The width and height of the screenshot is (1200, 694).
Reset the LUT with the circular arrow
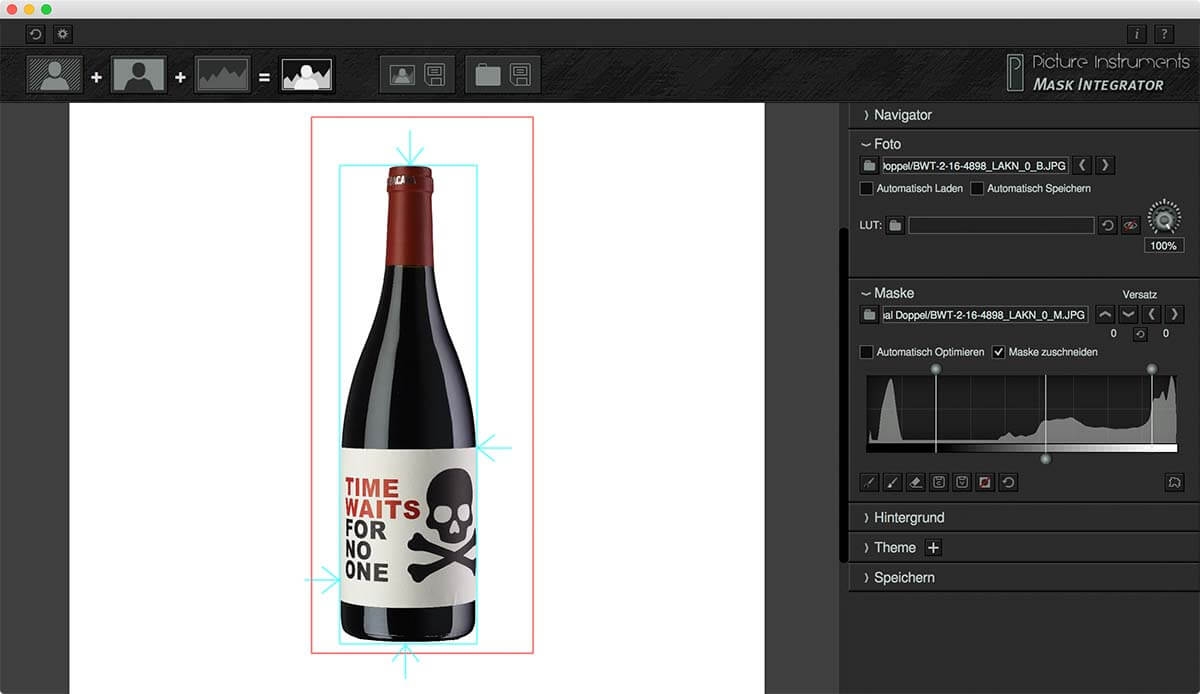coord(1107,226)
